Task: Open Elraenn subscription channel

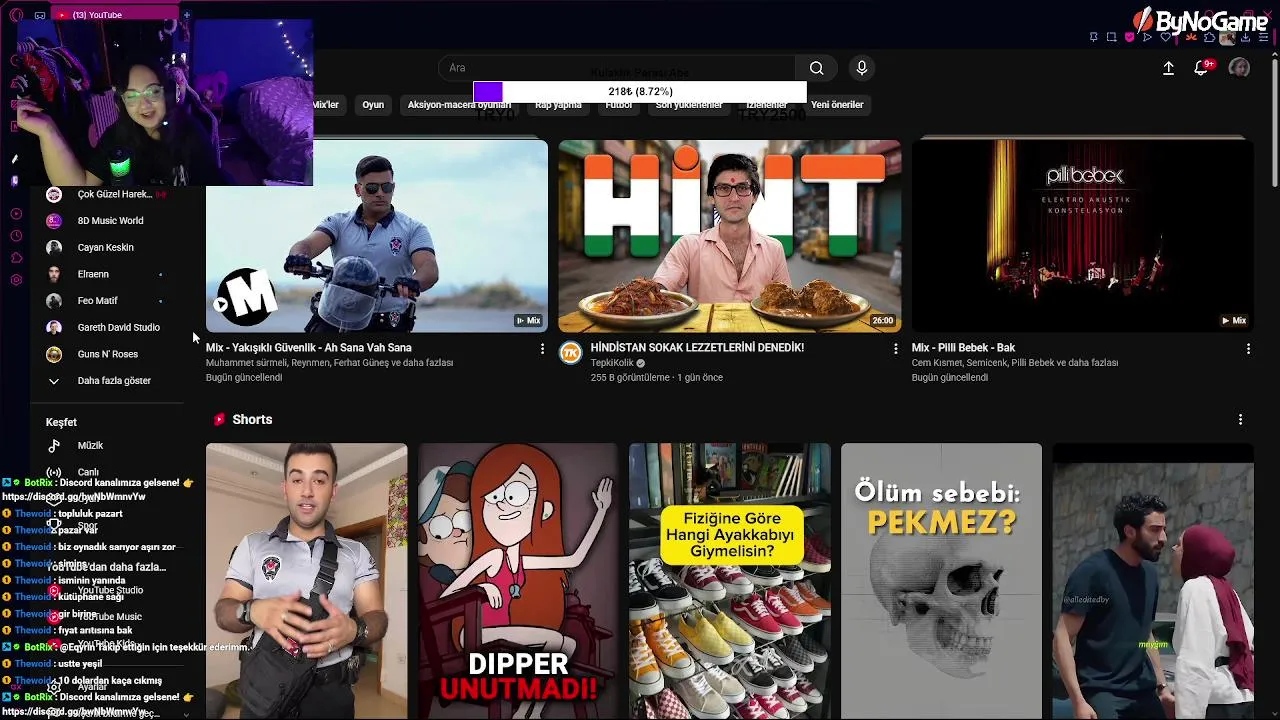Action: click(93, 274)
